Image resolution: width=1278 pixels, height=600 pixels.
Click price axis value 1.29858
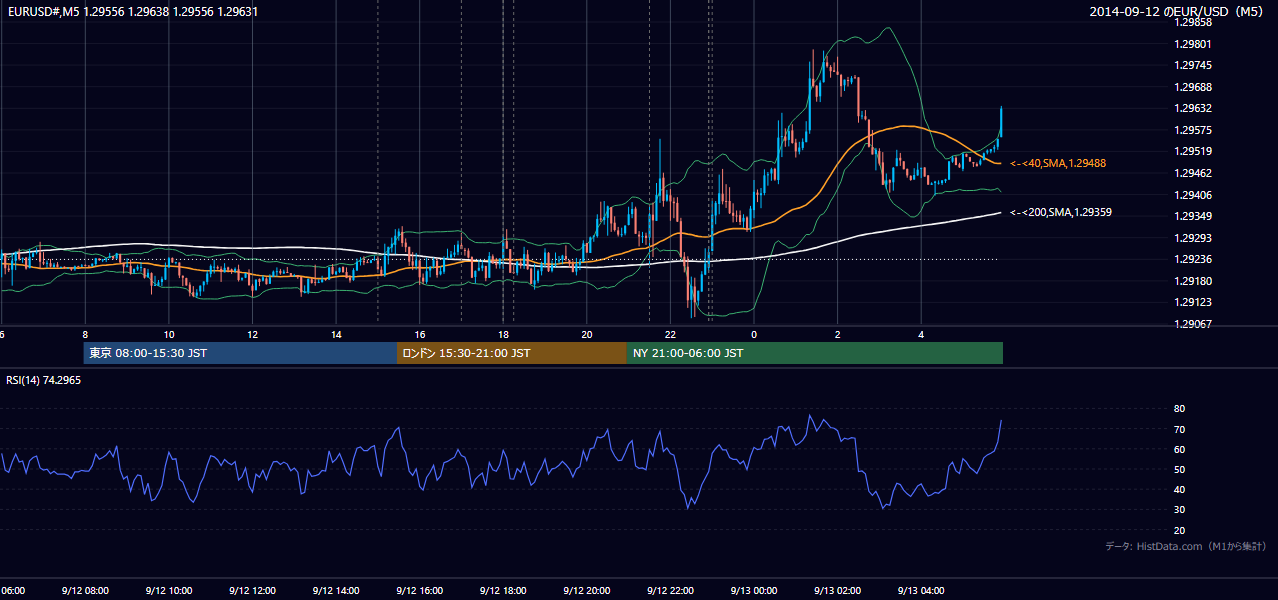(x=1192, y=22)
